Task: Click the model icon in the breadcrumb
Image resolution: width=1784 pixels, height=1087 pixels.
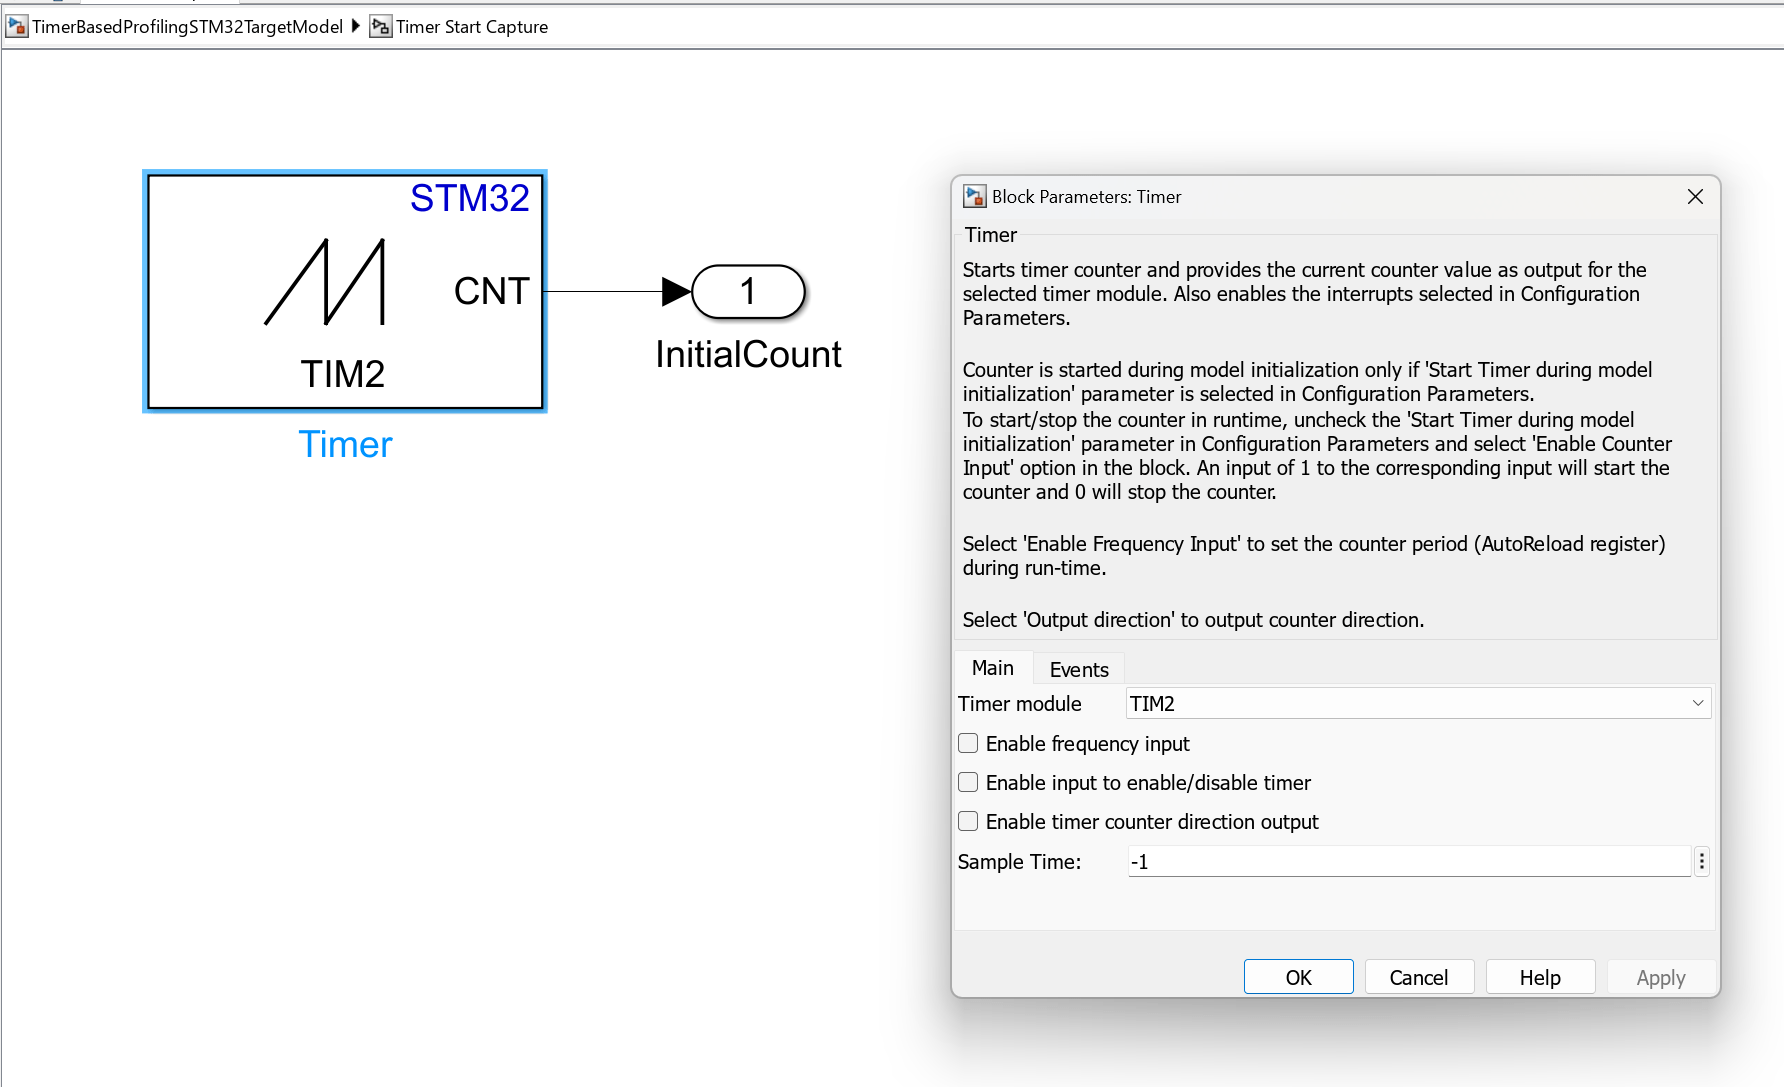Action: [16, 27]
